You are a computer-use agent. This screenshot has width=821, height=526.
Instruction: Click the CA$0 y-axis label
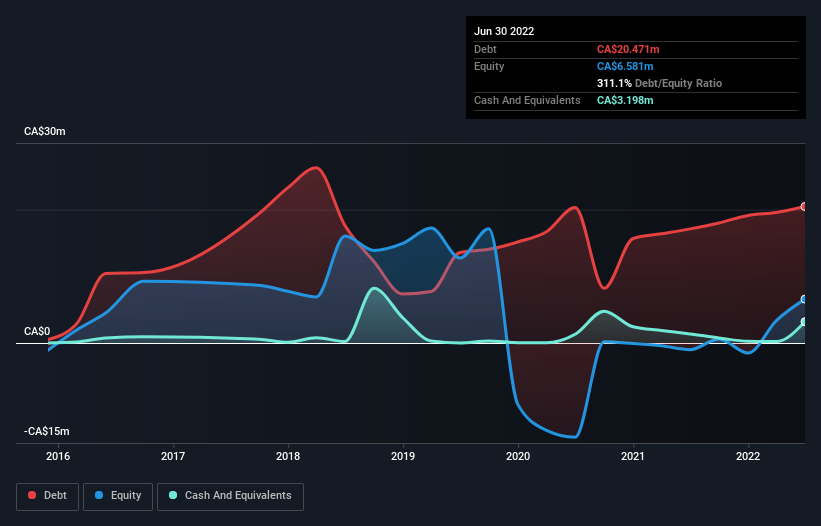[x=37, y=331]
